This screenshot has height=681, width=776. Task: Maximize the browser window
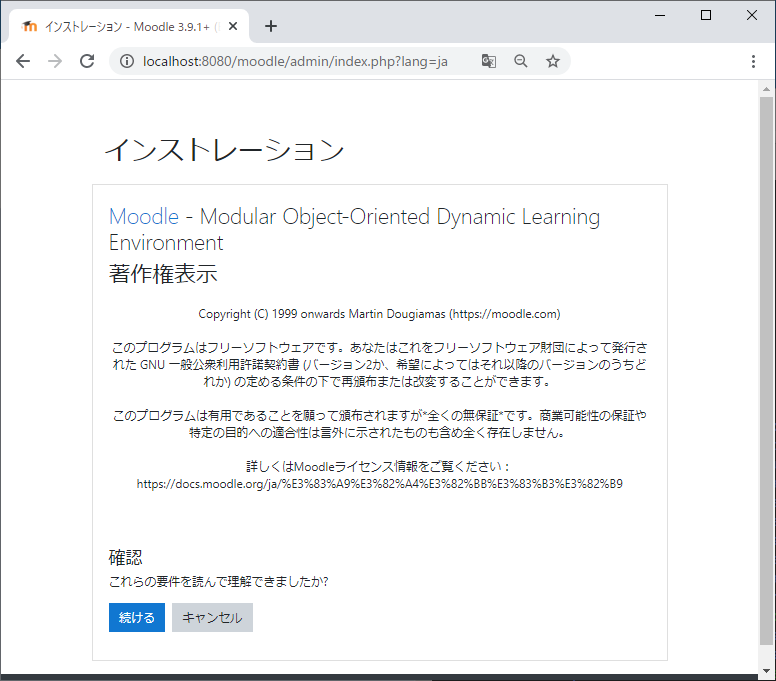coord(706,15)
